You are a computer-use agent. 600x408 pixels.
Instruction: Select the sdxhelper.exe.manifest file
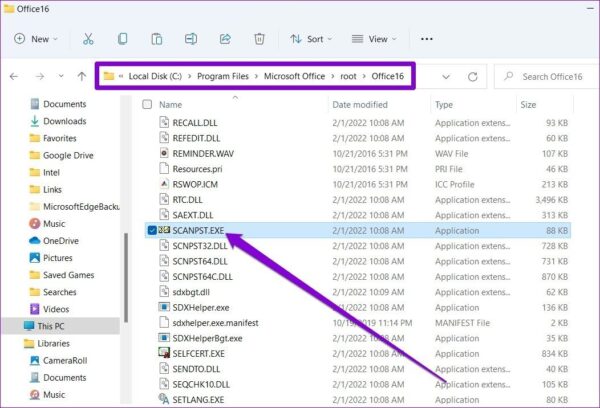[215, 323]
